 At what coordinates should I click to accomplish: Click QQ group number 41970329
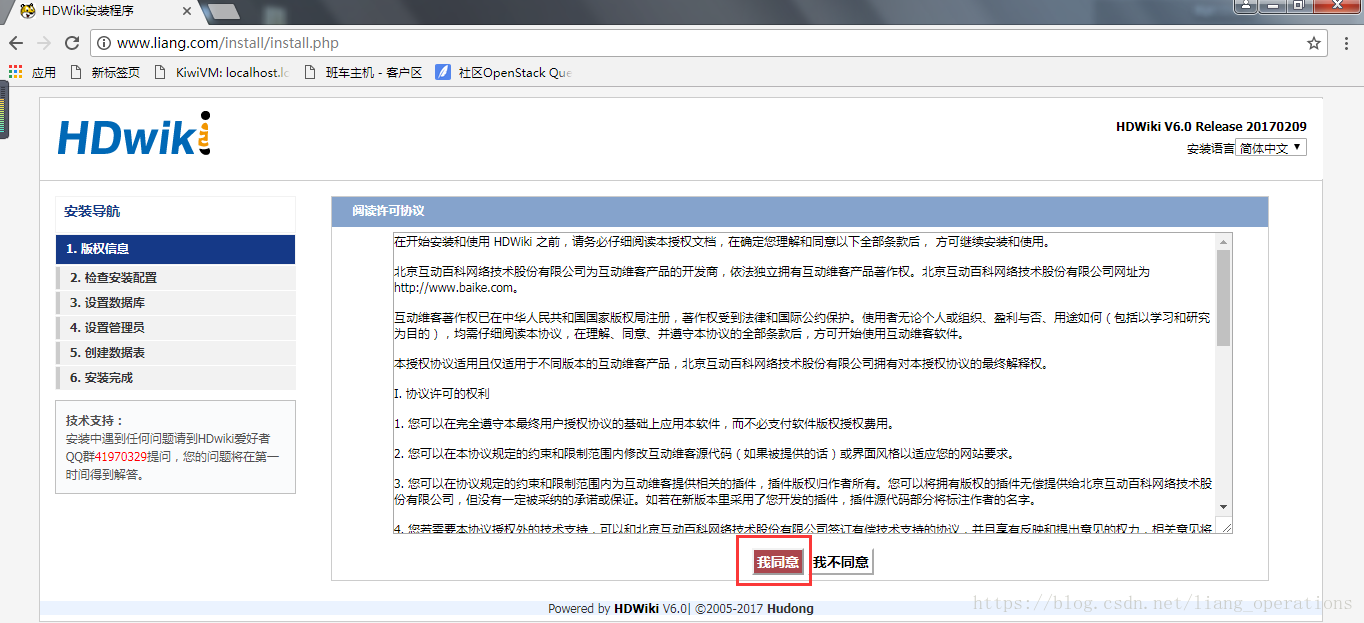coord(122,455)
